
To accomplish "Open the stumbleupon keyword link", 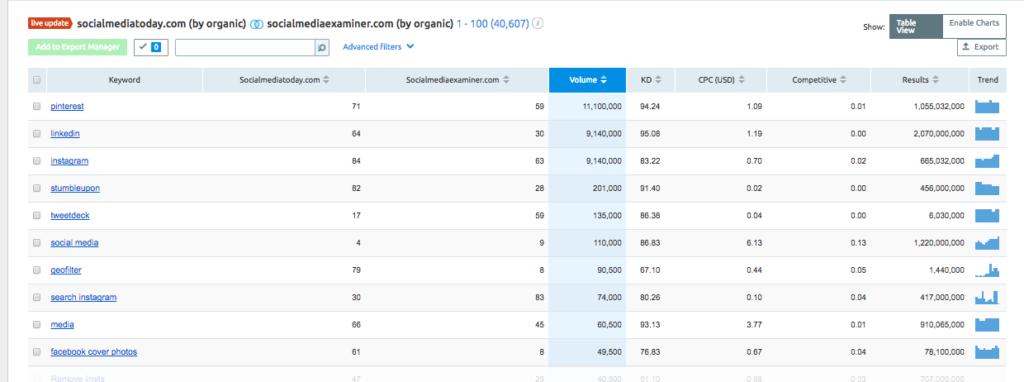I will pos(75,188).
